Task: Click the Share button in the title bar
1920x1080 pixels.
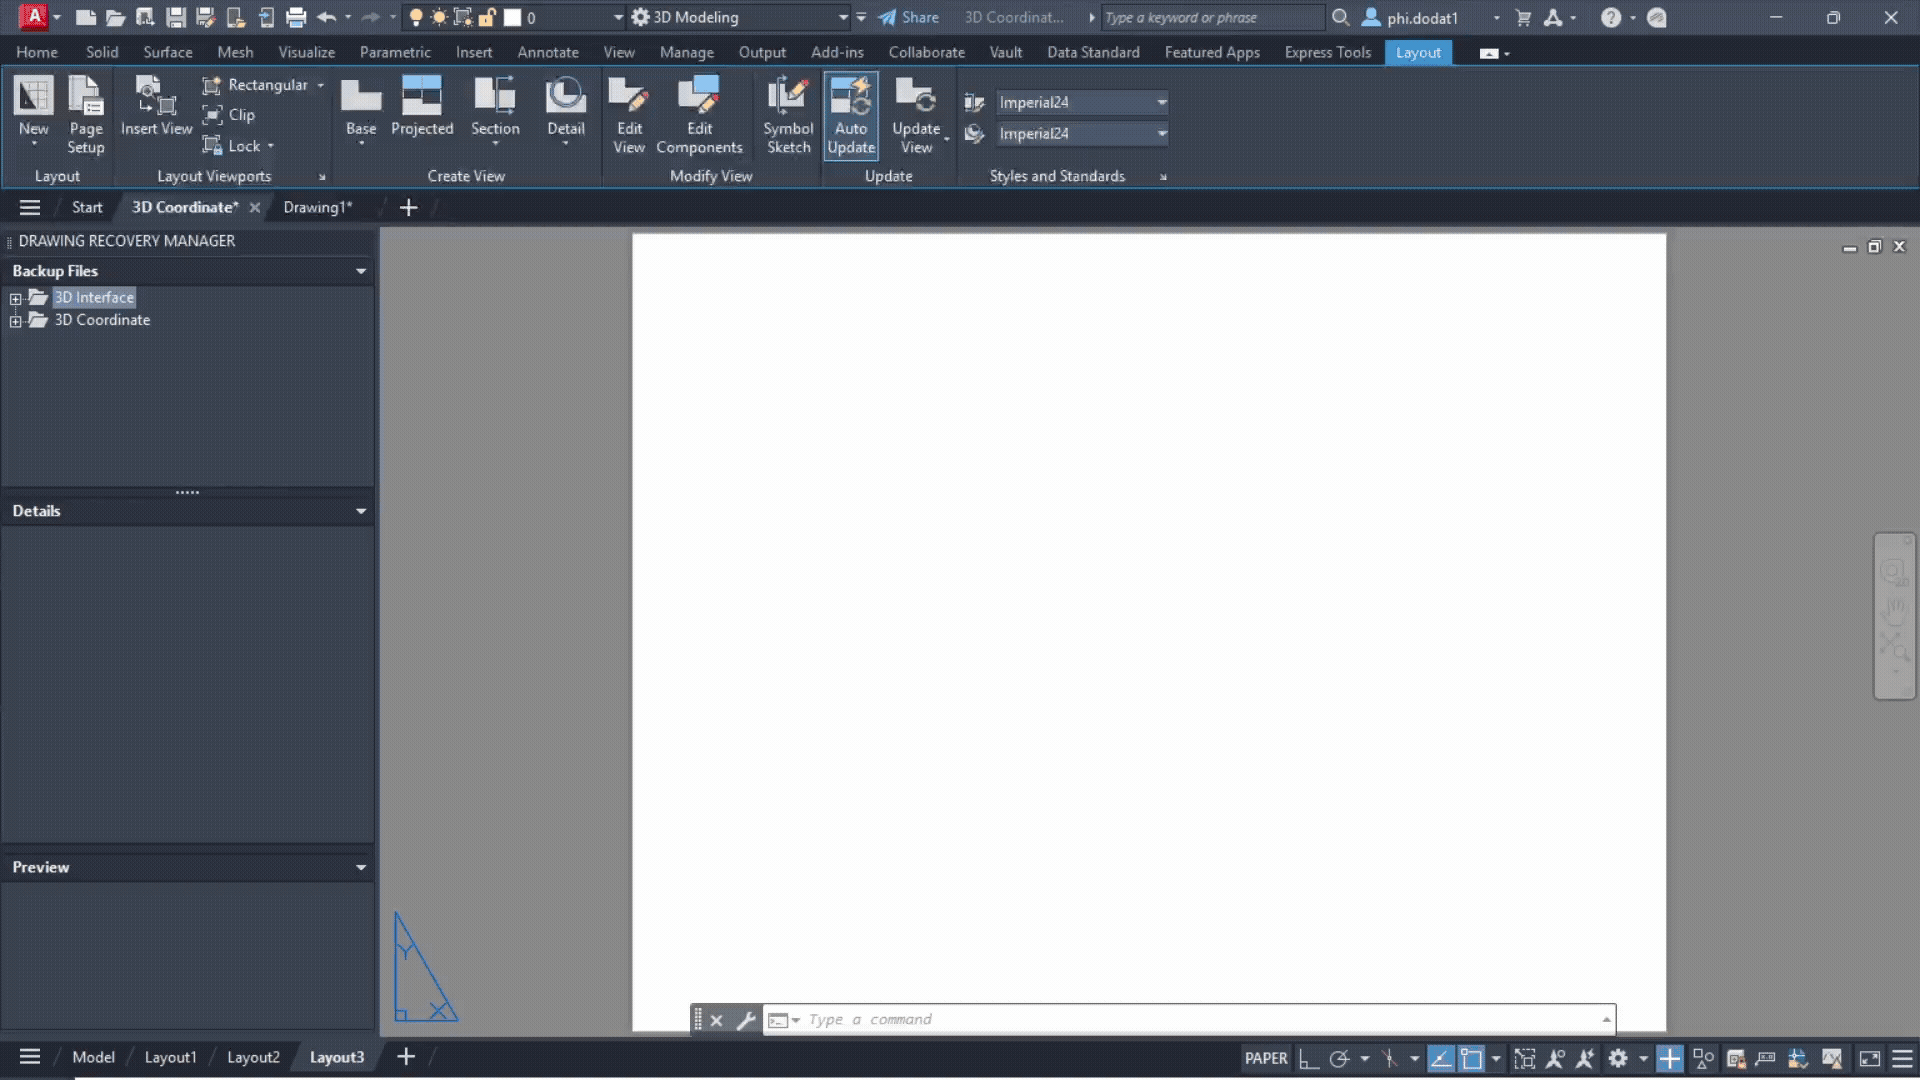Action: point(908,17)
